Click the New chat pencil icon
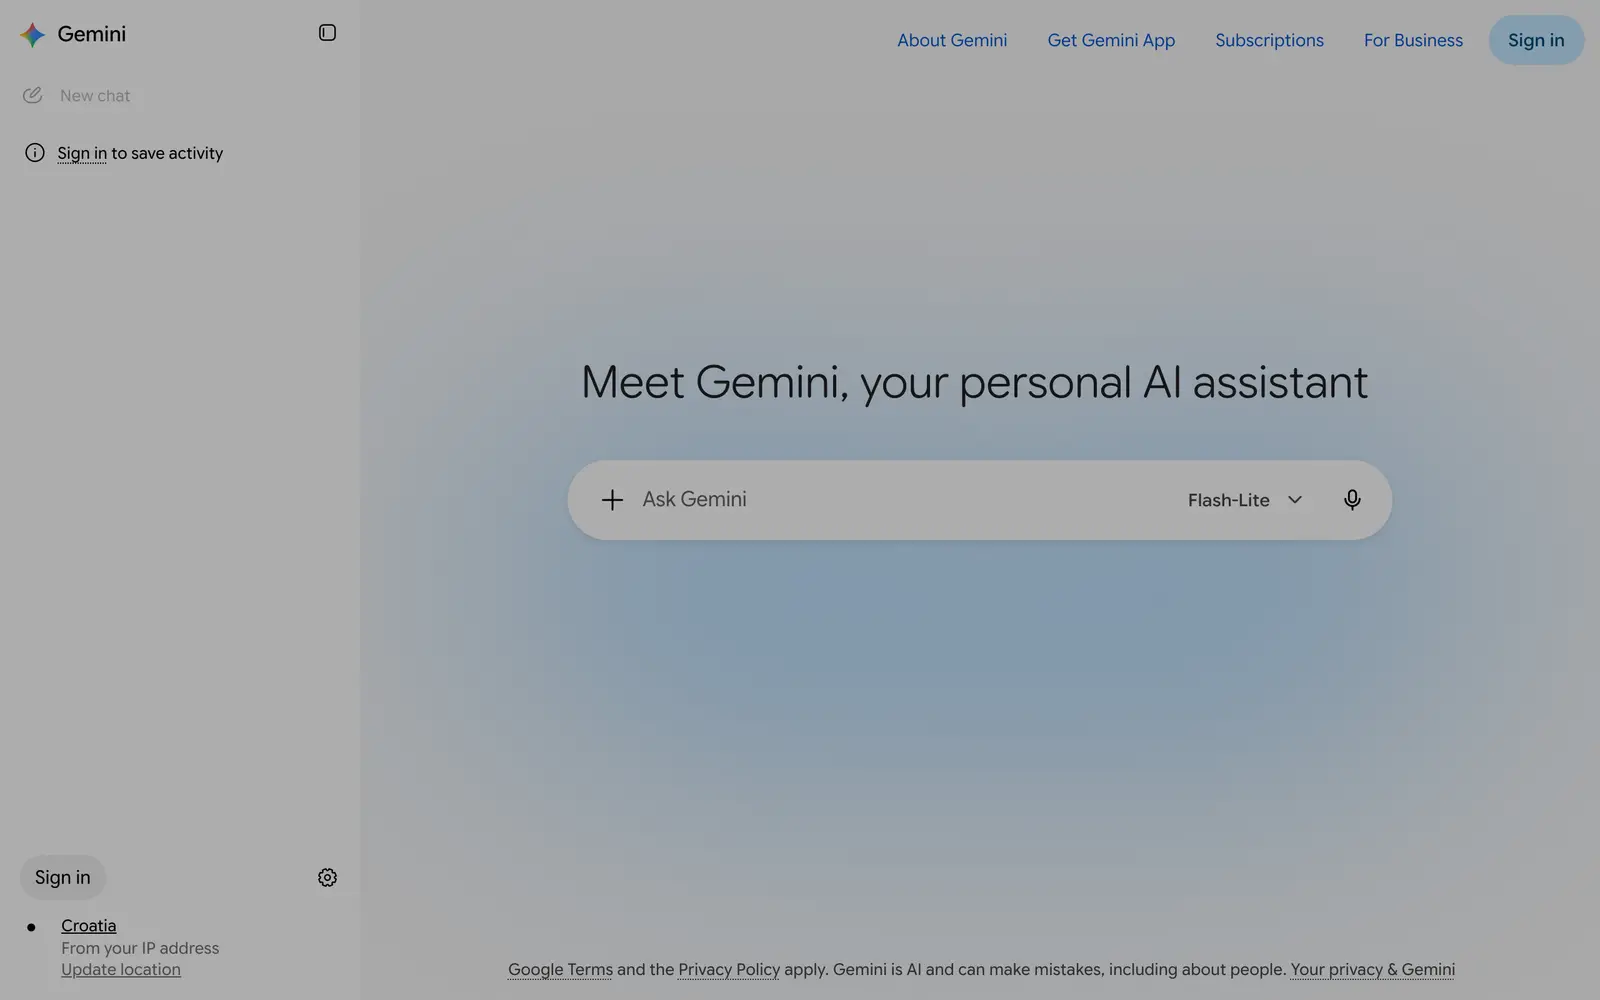This screenshot has width=1600, height=1000. pyautogui.click(x=33, y=95)
